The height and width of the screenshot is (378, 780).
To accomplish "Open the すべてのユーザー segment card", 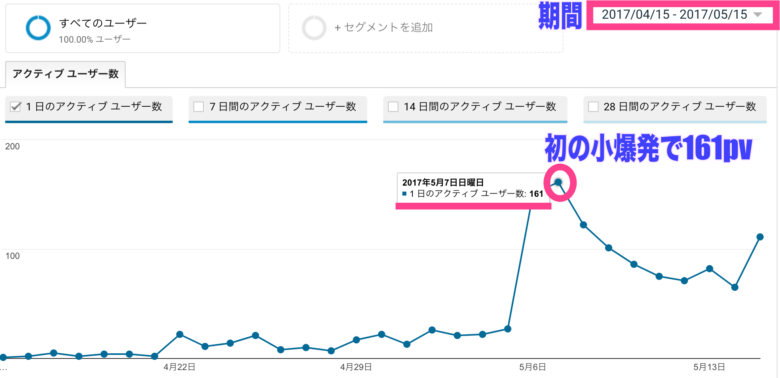I will [143, 28].
